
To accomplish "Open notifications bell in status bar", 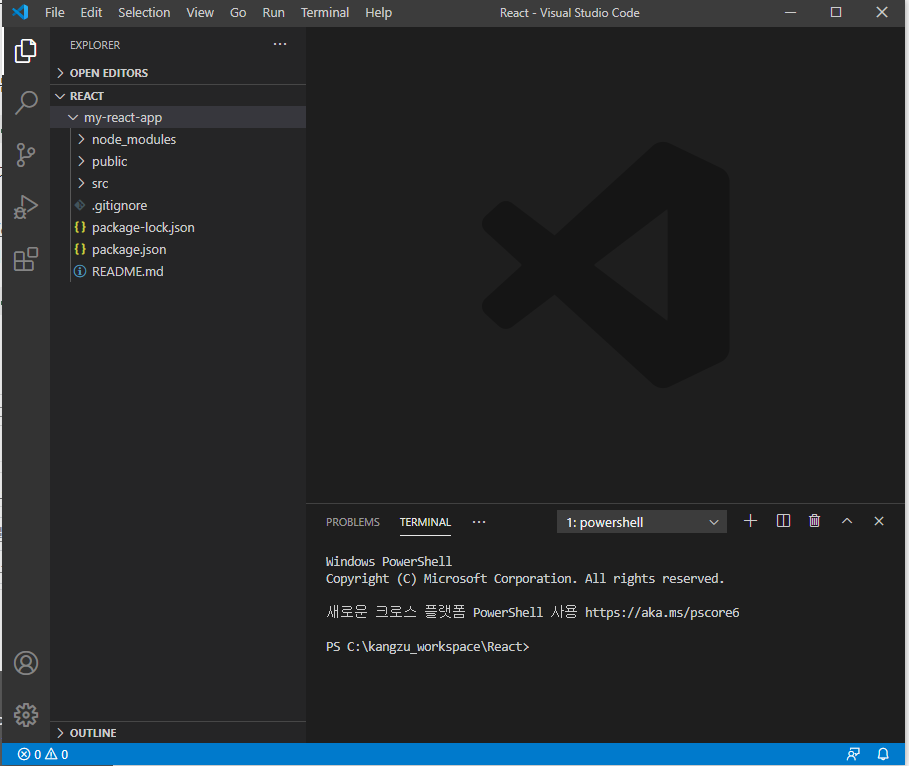I will [x=883, y=754].
